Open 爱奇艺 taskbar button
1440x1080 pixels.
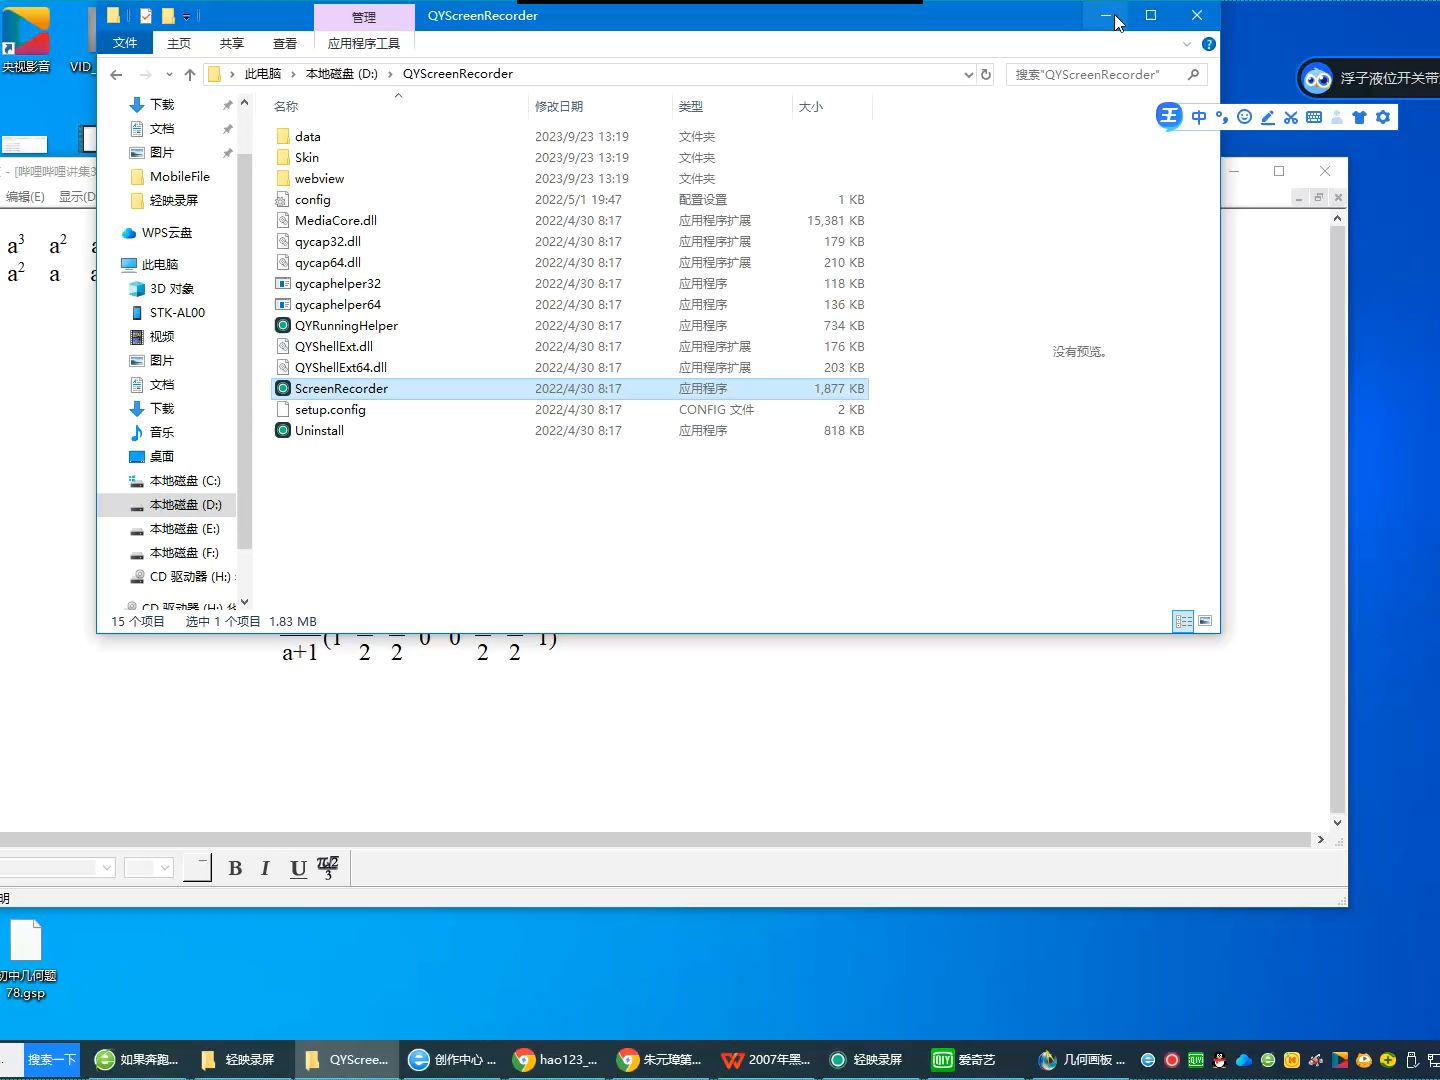pos(964,1059)
